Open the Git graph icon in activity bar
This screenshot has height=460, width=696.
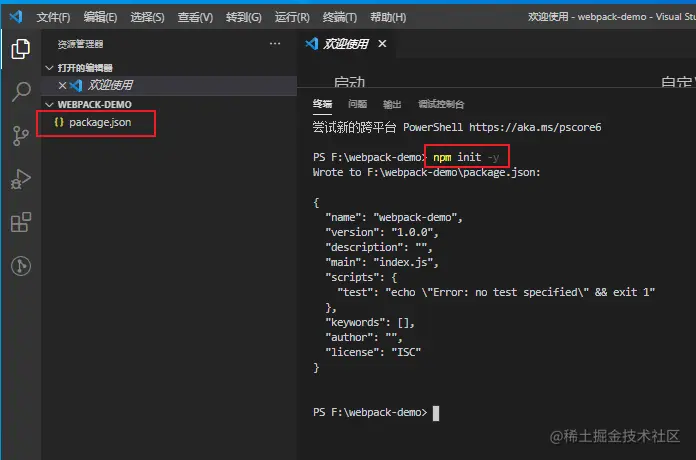coord(21,266)
